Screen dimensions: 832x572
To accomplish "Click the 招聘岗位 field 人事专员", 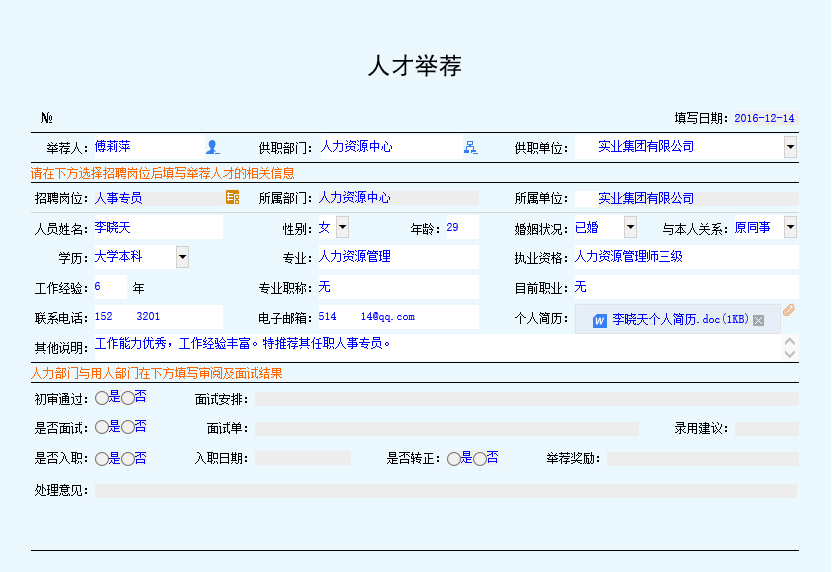I will [160, 198].
